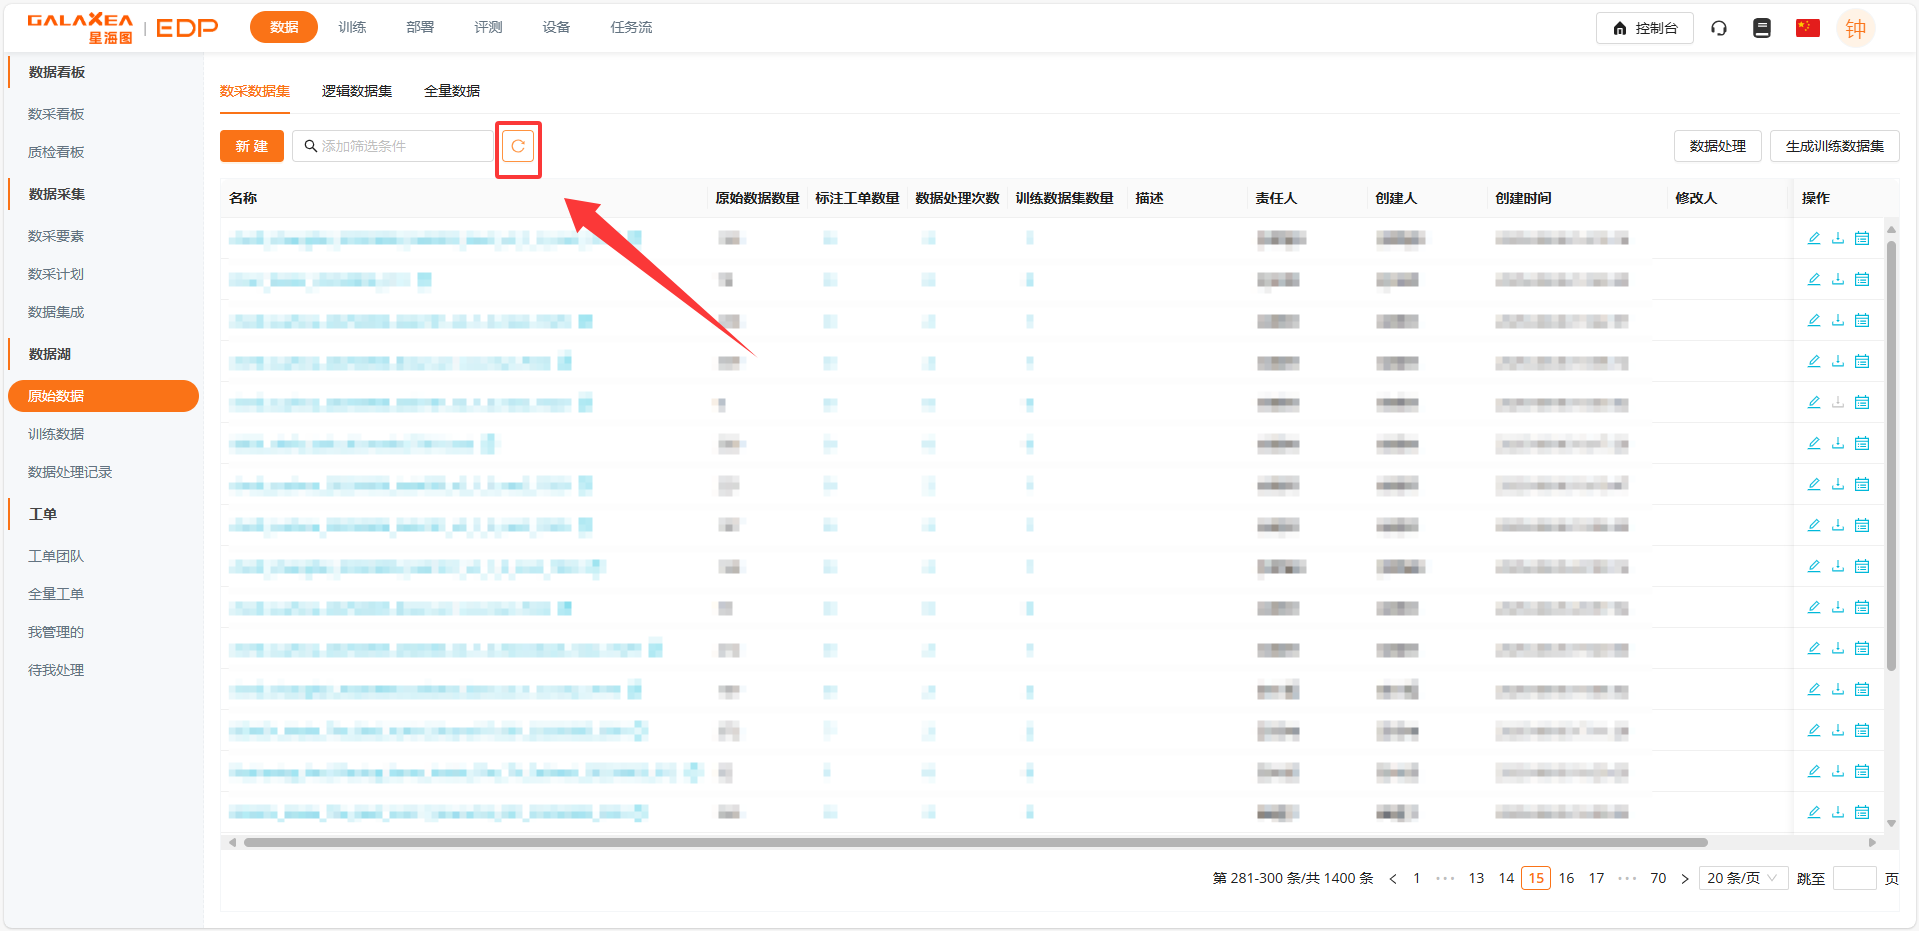Expand the collapsed pages before page 13

coord(1445,878)
